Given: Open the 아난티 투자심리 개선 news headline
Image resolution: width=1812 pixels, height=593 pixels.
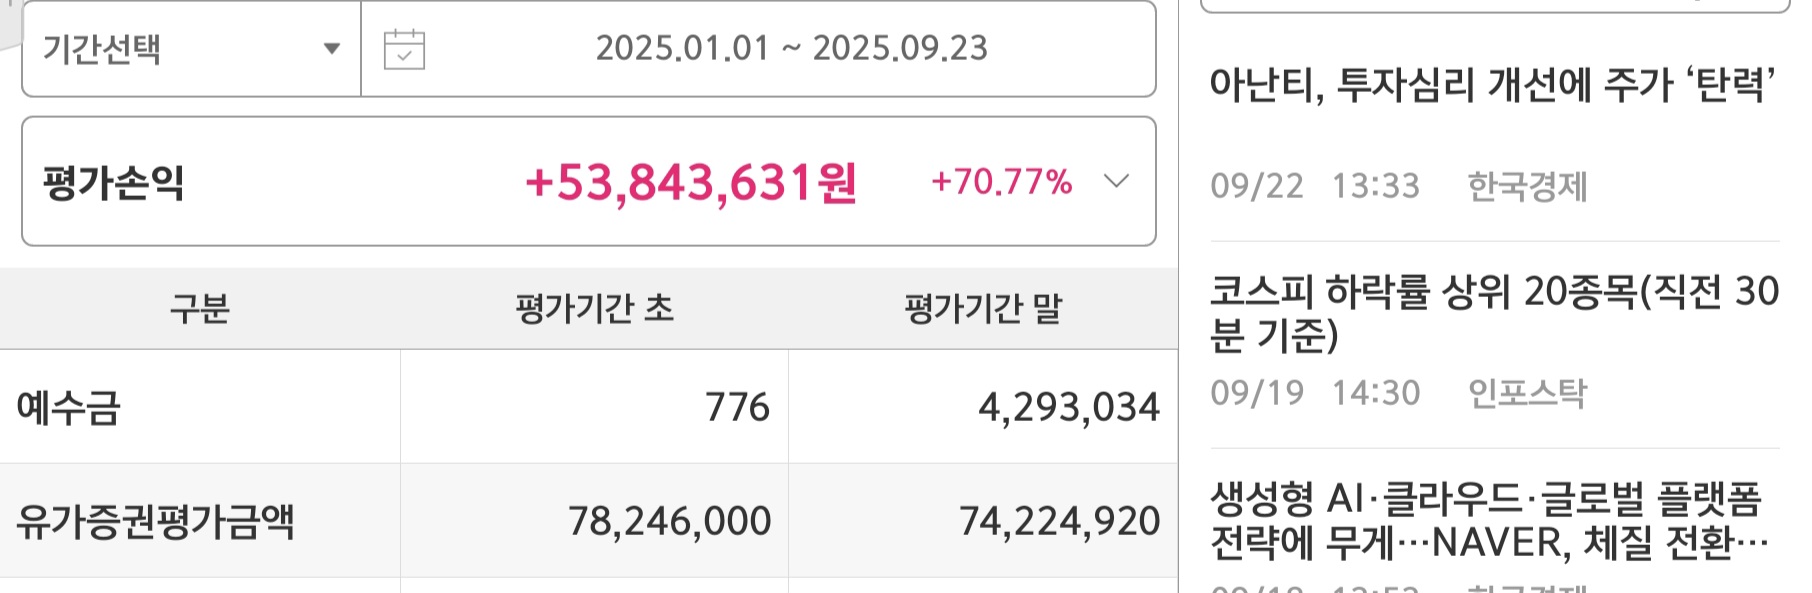Looking at the screenshot, I should tap(1493, 85).
